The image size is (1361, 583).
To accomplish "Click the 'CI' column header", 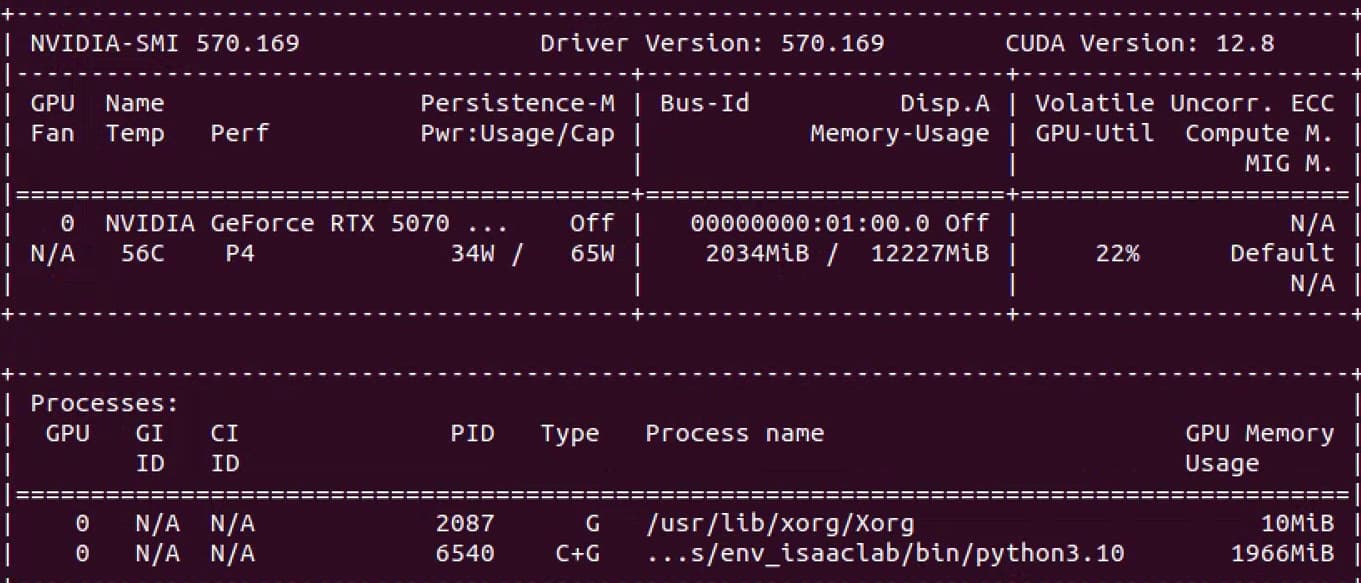I will tap(225, 433).
